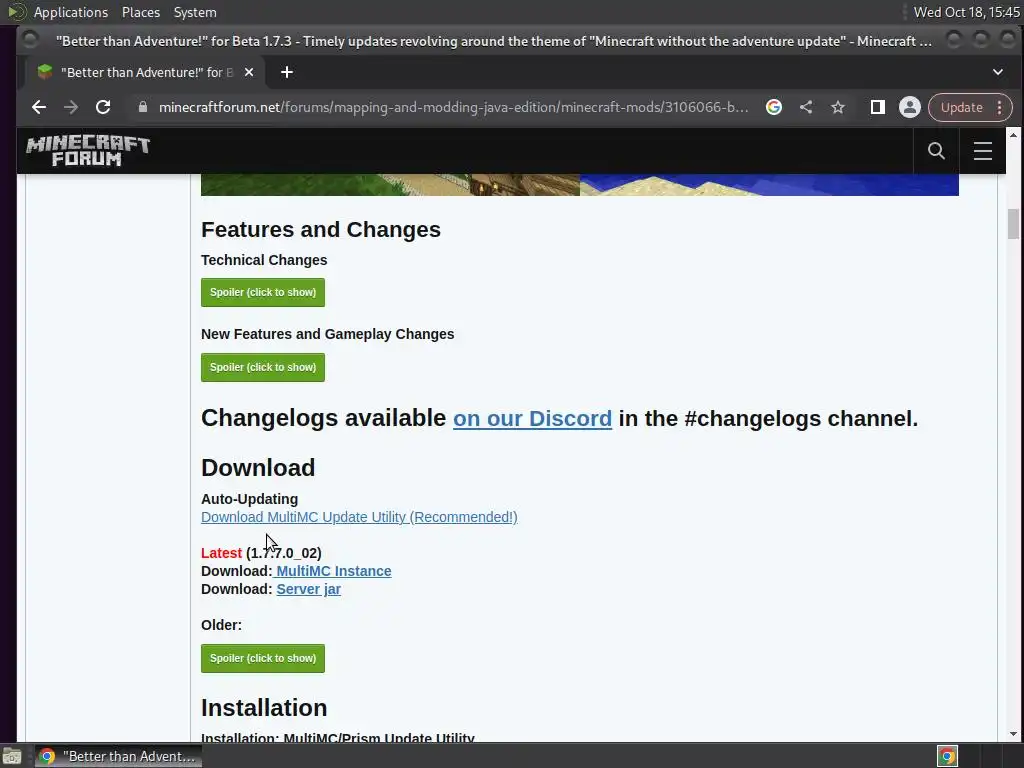Click the padlock site info icon
Viewport: 1024px width, 768px height.
click(143, 107)
